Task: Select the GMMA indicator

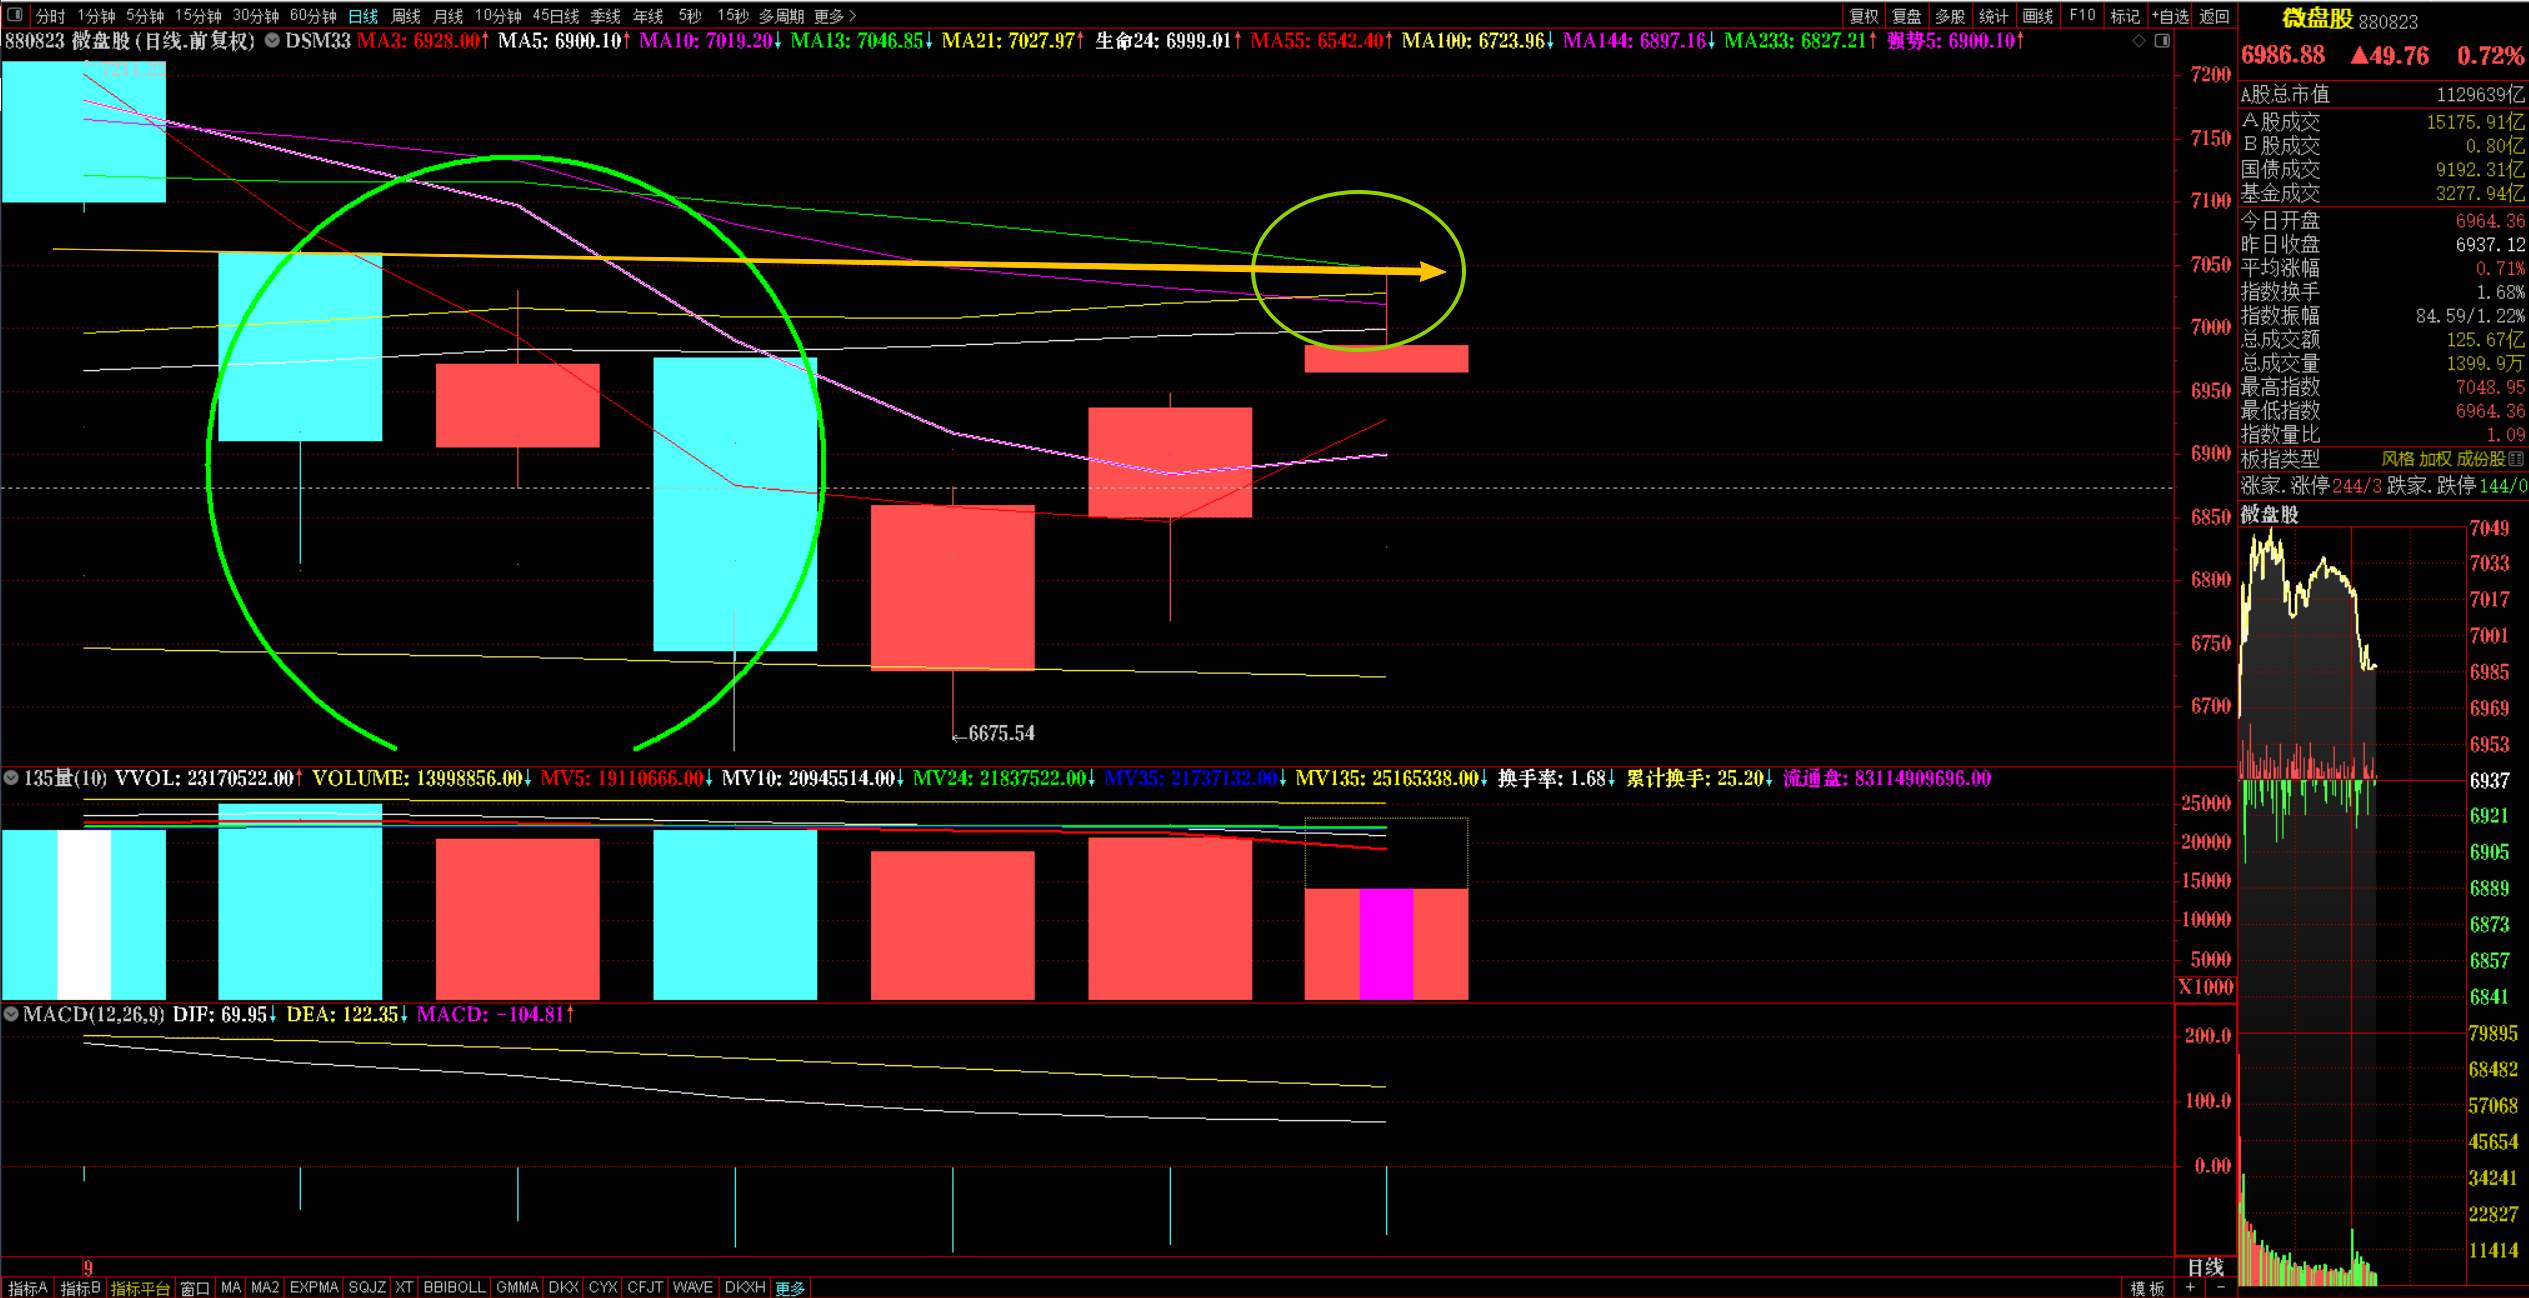Action: click(517, 1288)
